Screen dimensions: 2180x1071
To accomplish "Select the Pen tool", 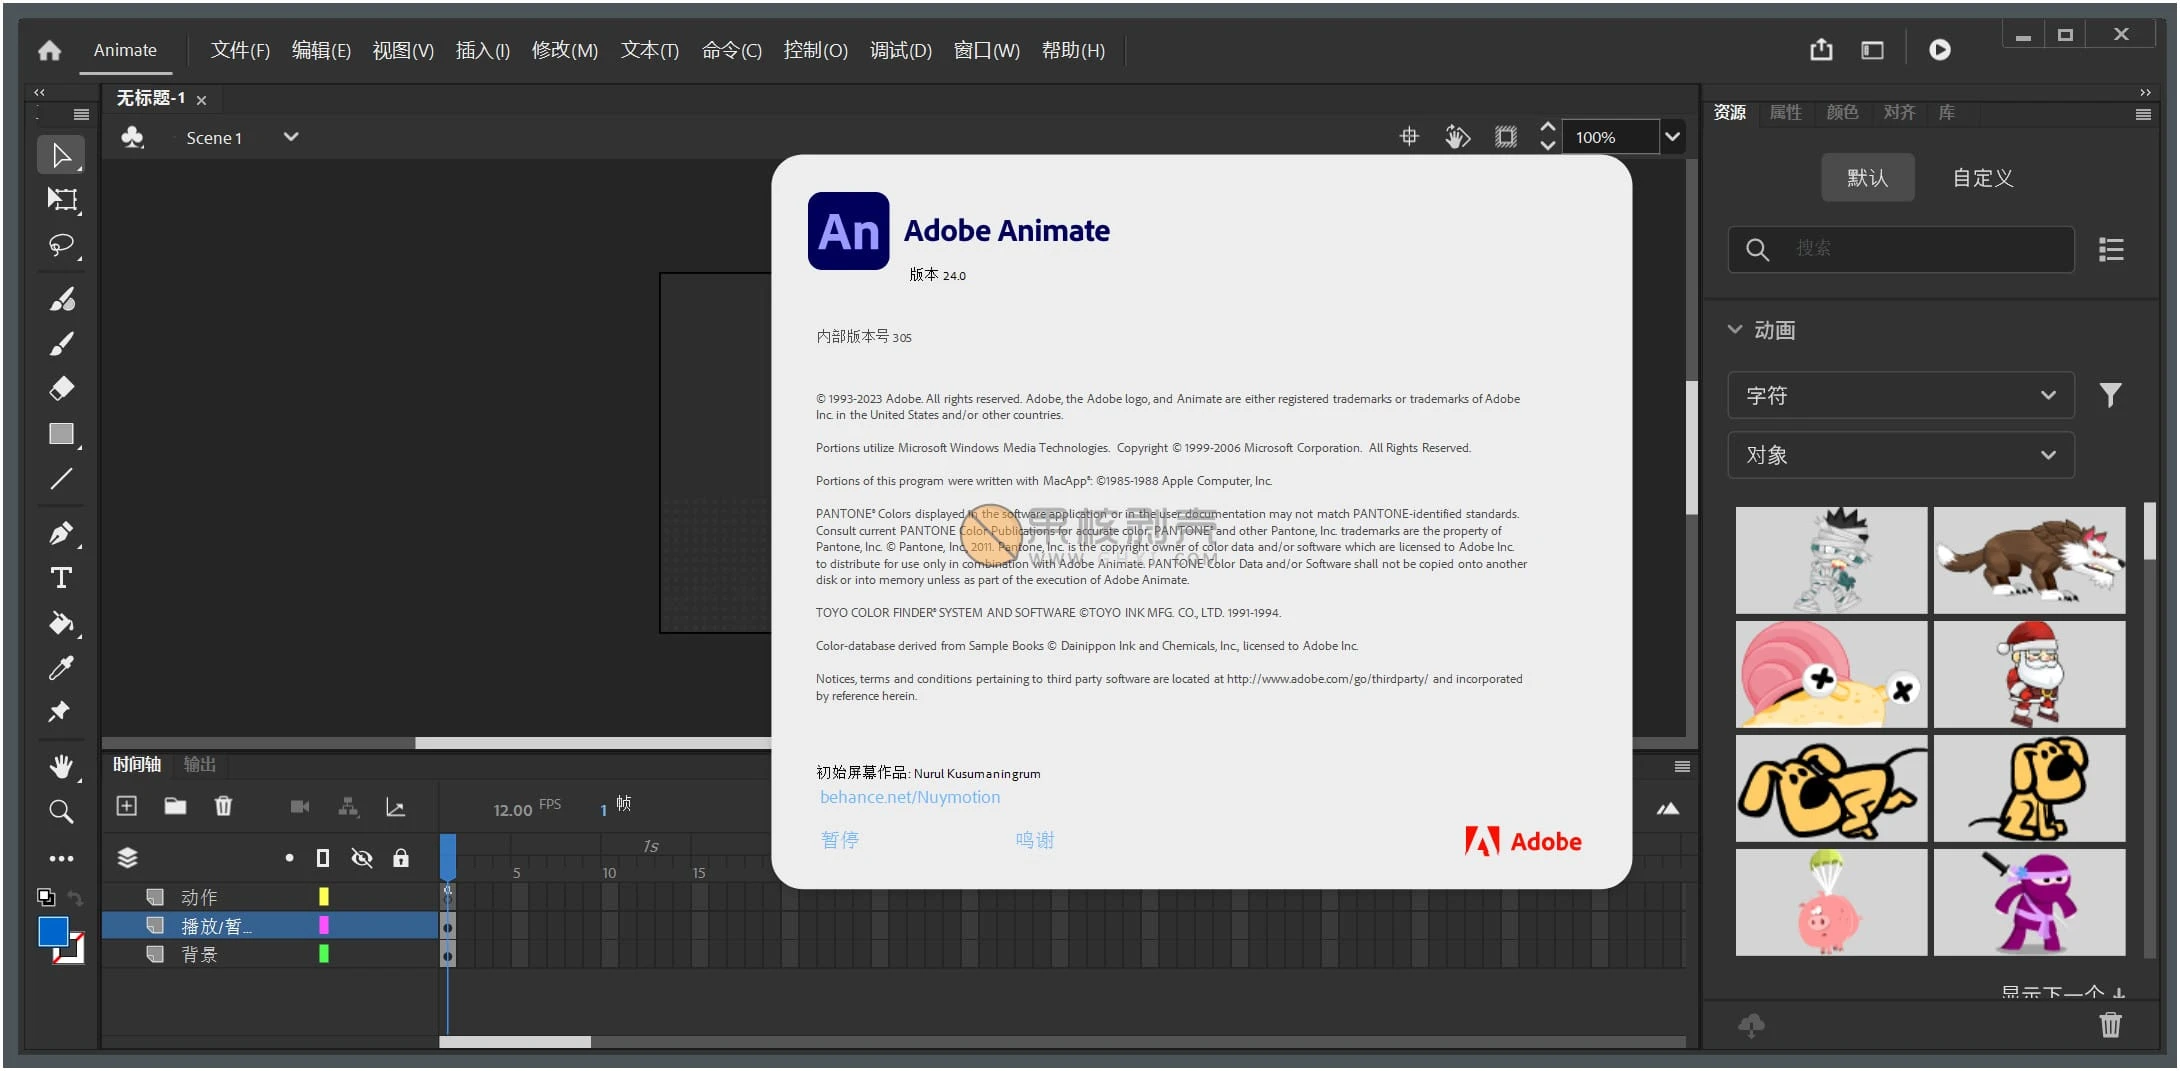I will tap(61, 533).
